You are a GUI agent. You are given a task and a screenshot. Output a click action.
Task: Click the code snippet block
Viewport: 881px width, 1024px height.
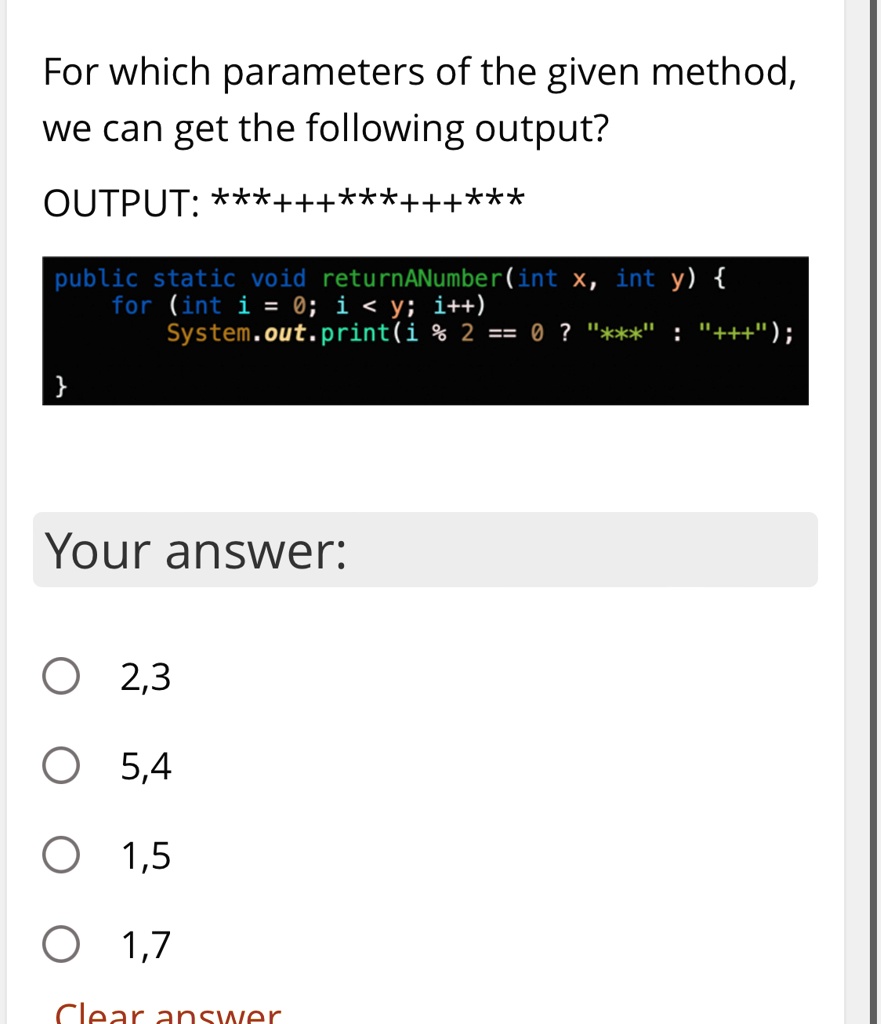[x=425, y=330]
